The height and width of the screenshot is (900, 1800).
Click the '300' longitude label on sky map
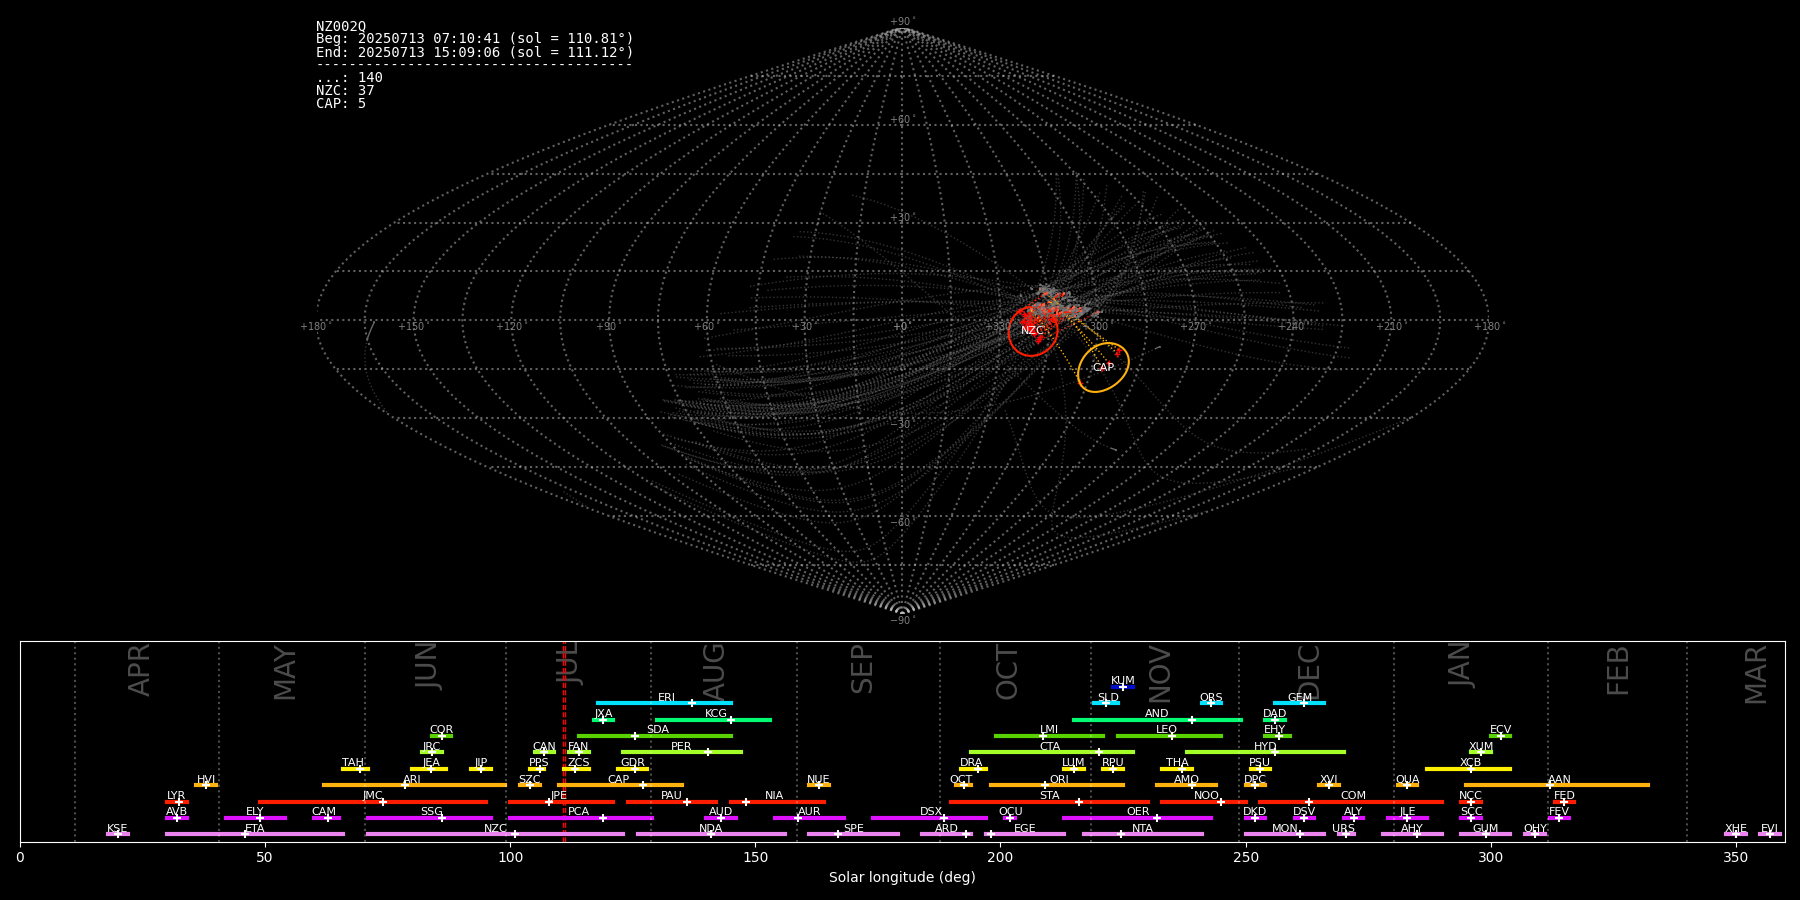(1098, 326)
